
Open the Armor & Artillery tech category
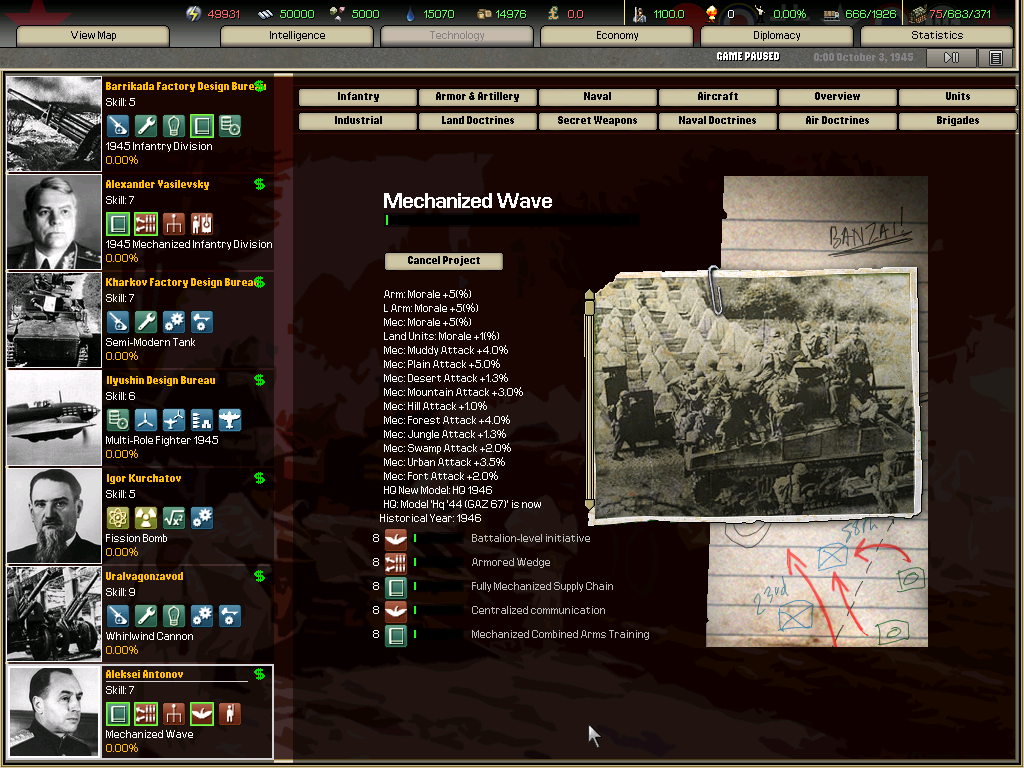click(x=477, y=97)
